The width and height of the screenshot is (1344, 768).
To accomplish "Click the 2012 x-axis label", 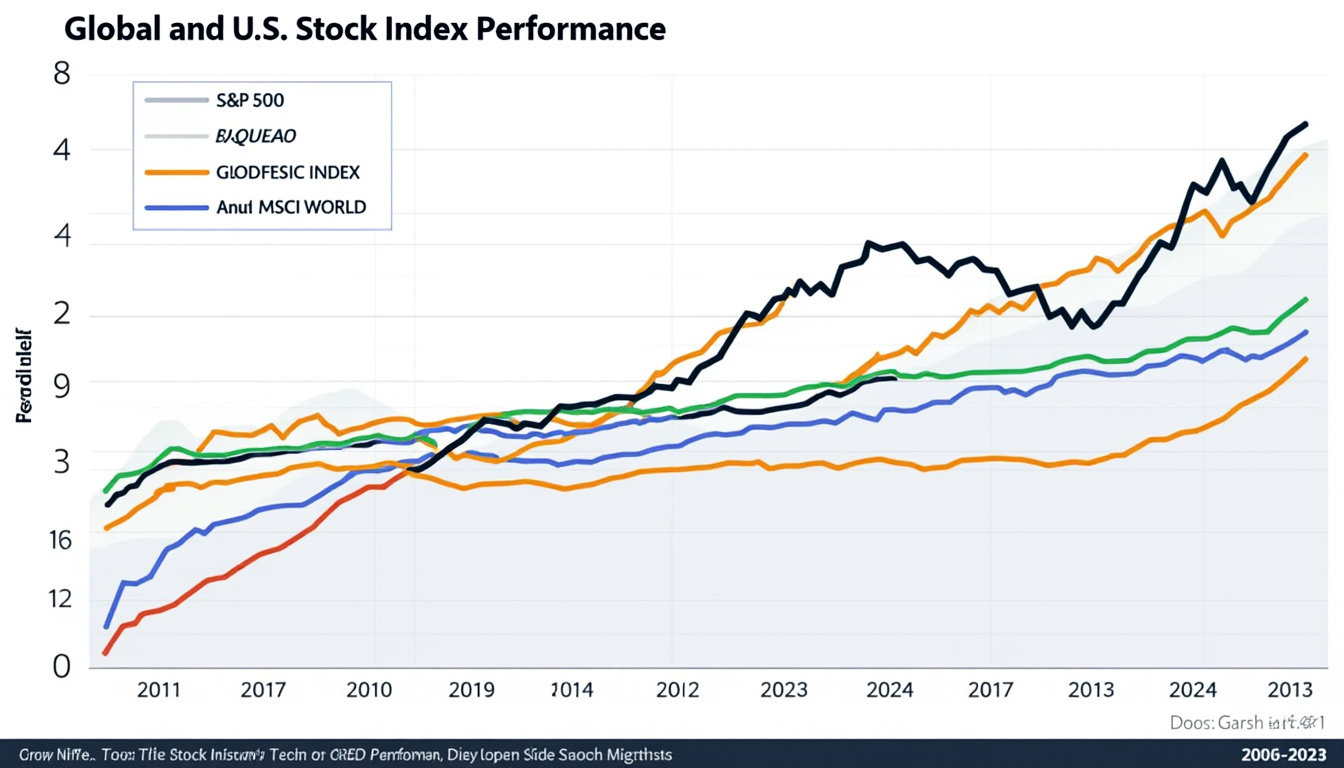I will click(x=677, y=690).
